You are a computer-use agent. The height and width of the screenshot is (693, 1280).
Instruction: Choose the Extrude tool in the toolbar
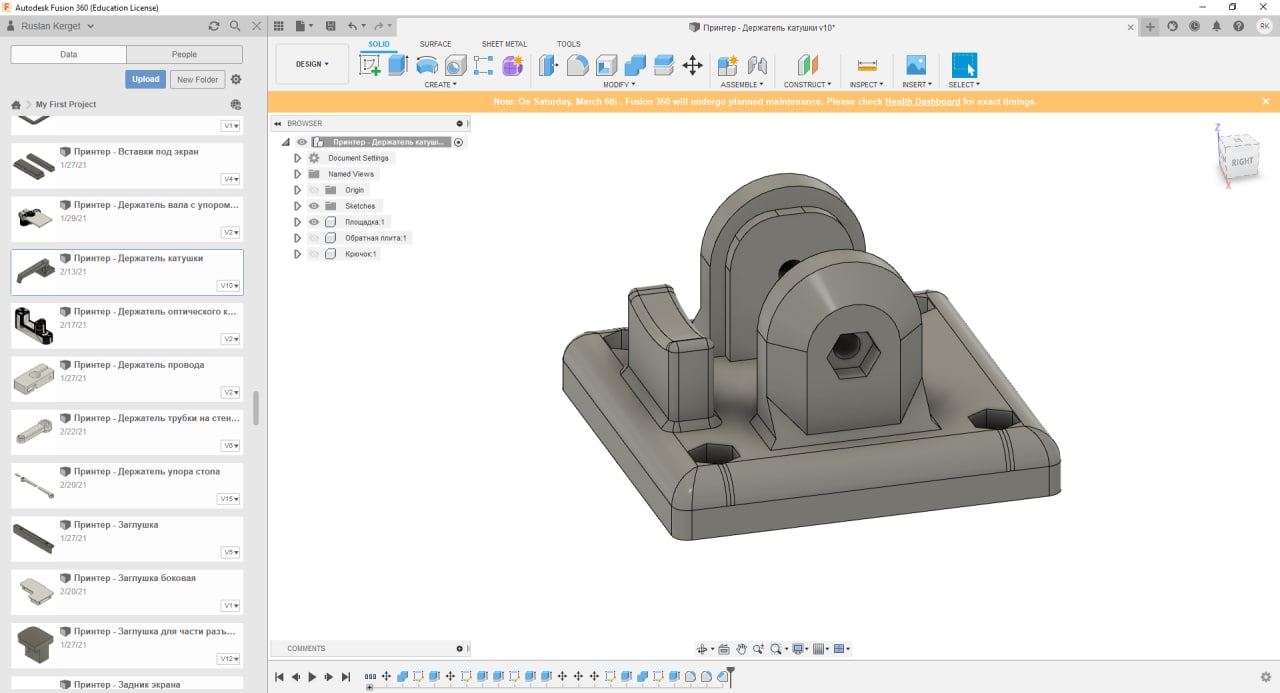coord(398,65)
